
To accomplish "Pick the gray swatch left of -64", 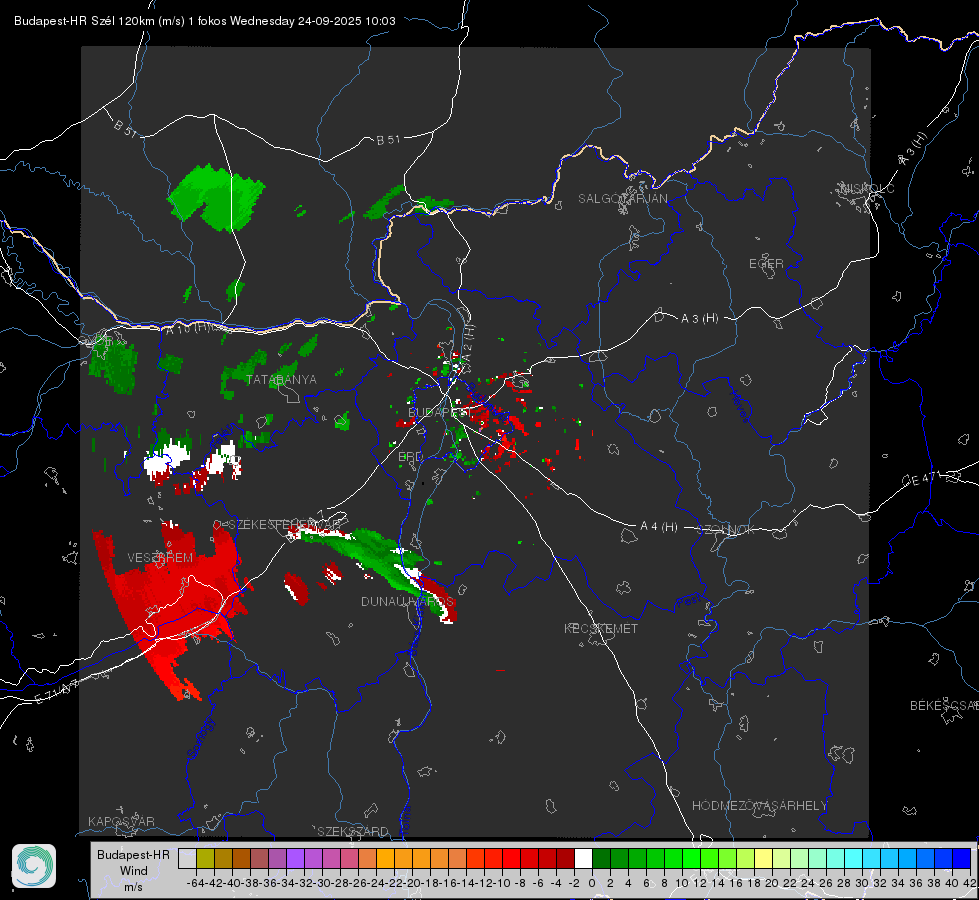I will click(x=187, y=858).
